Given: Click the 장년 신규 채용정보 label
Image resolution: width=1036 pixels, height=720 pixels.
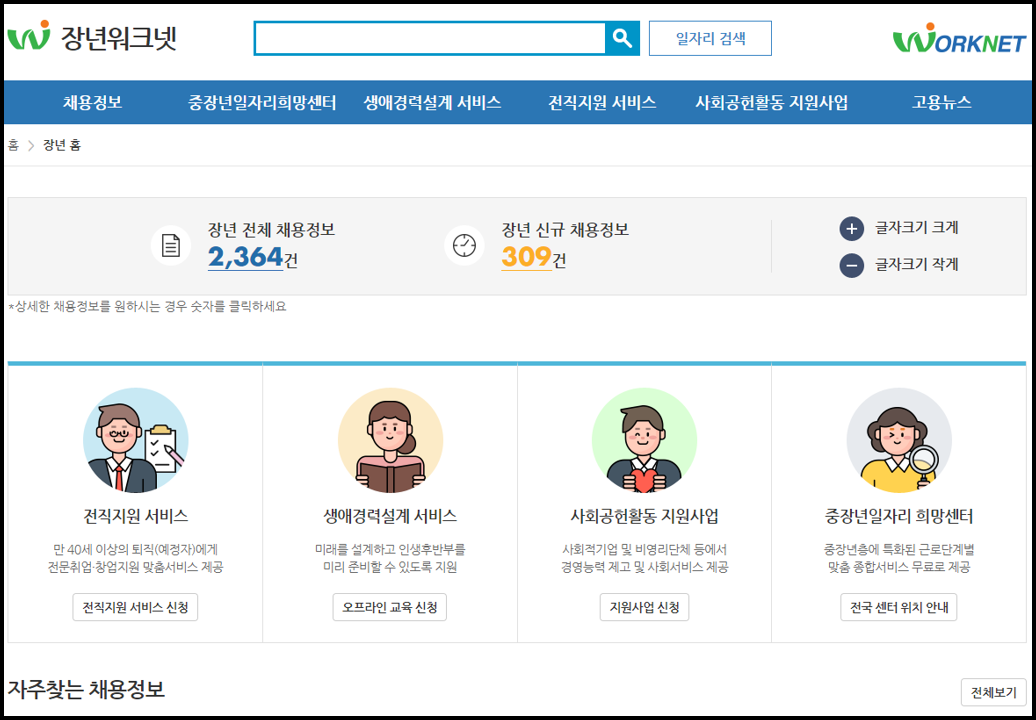Looking at the screenshot, I should (x=565, y=230).
